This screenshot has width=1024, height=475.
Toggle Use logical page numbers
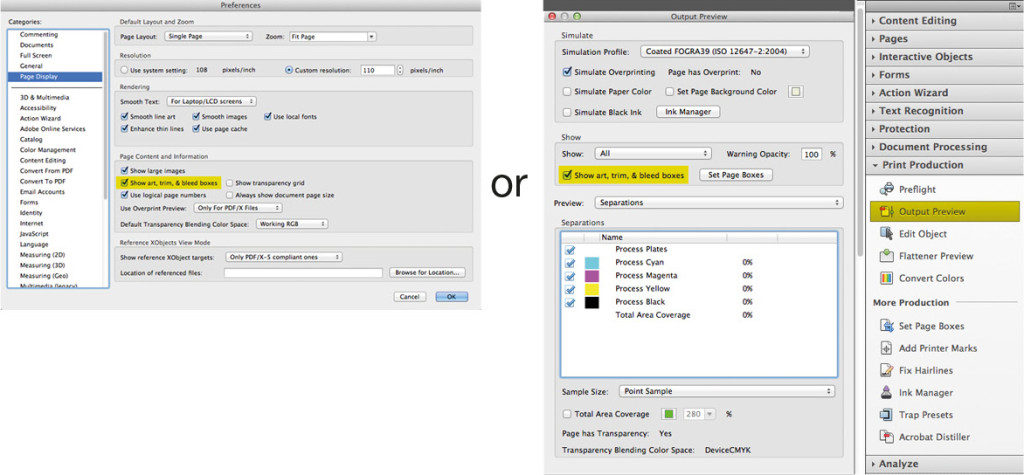[x=125, y=195]
